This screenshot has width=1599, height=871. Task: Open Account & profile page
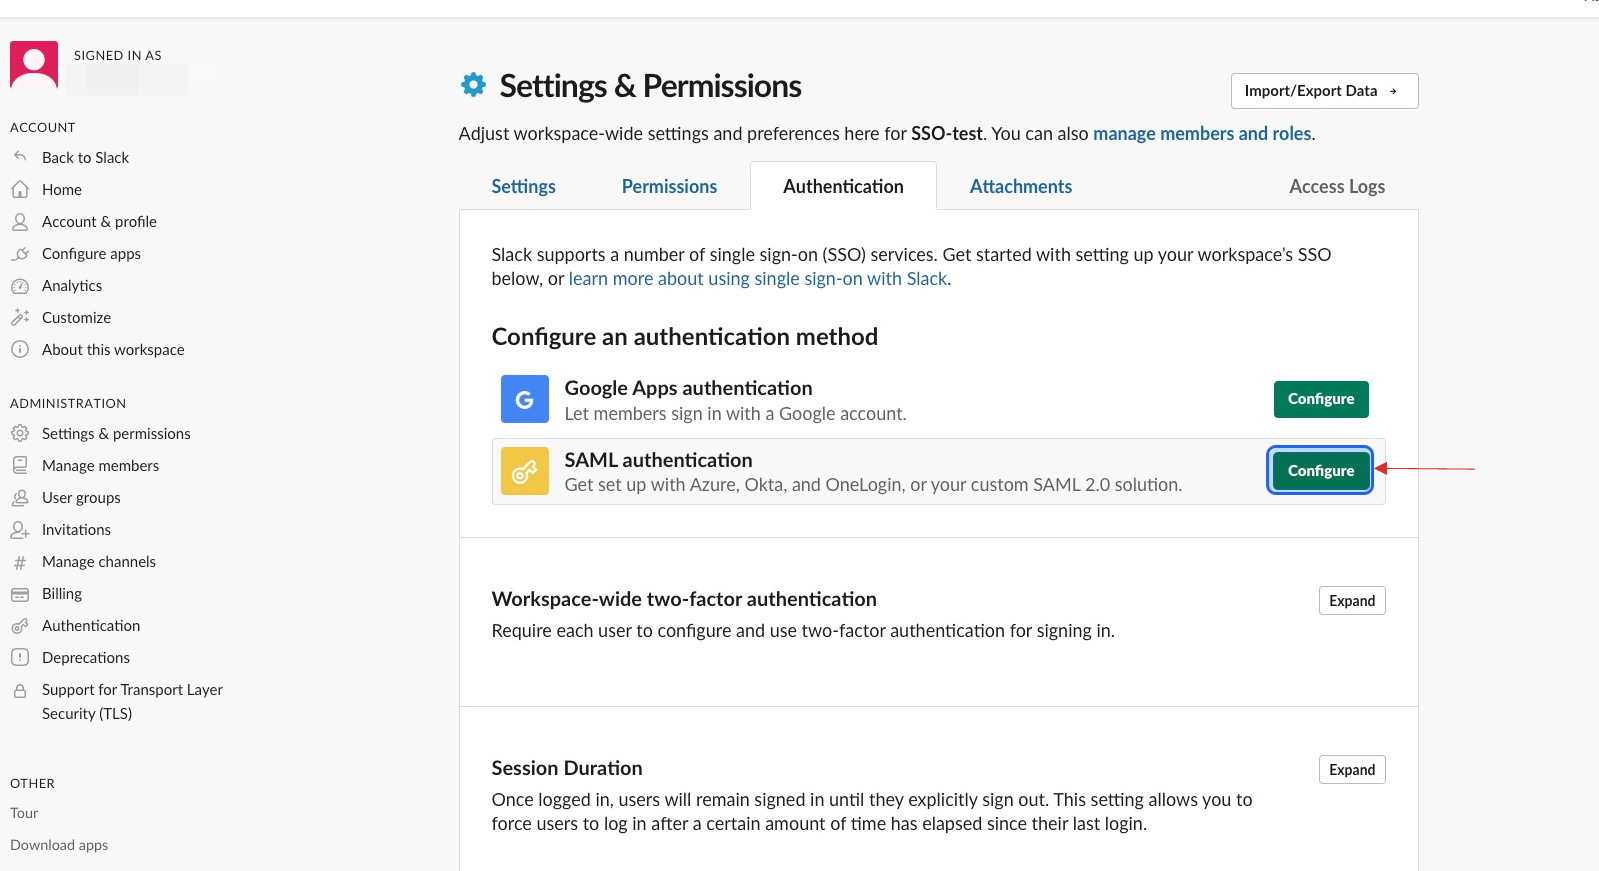(99, 221)
